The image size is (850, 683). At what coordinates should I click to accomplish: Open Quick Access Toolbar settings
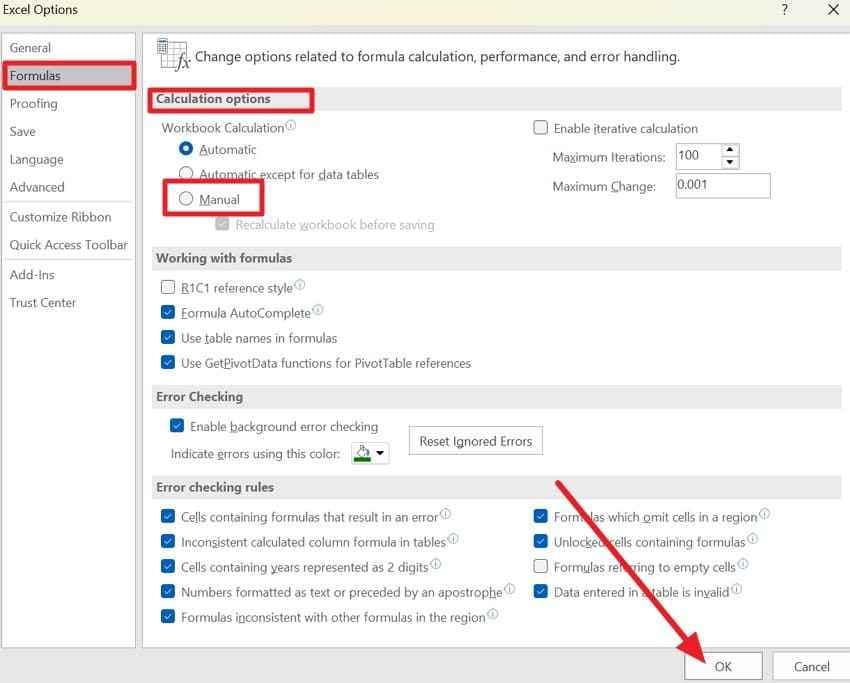[x=68, y=245]
